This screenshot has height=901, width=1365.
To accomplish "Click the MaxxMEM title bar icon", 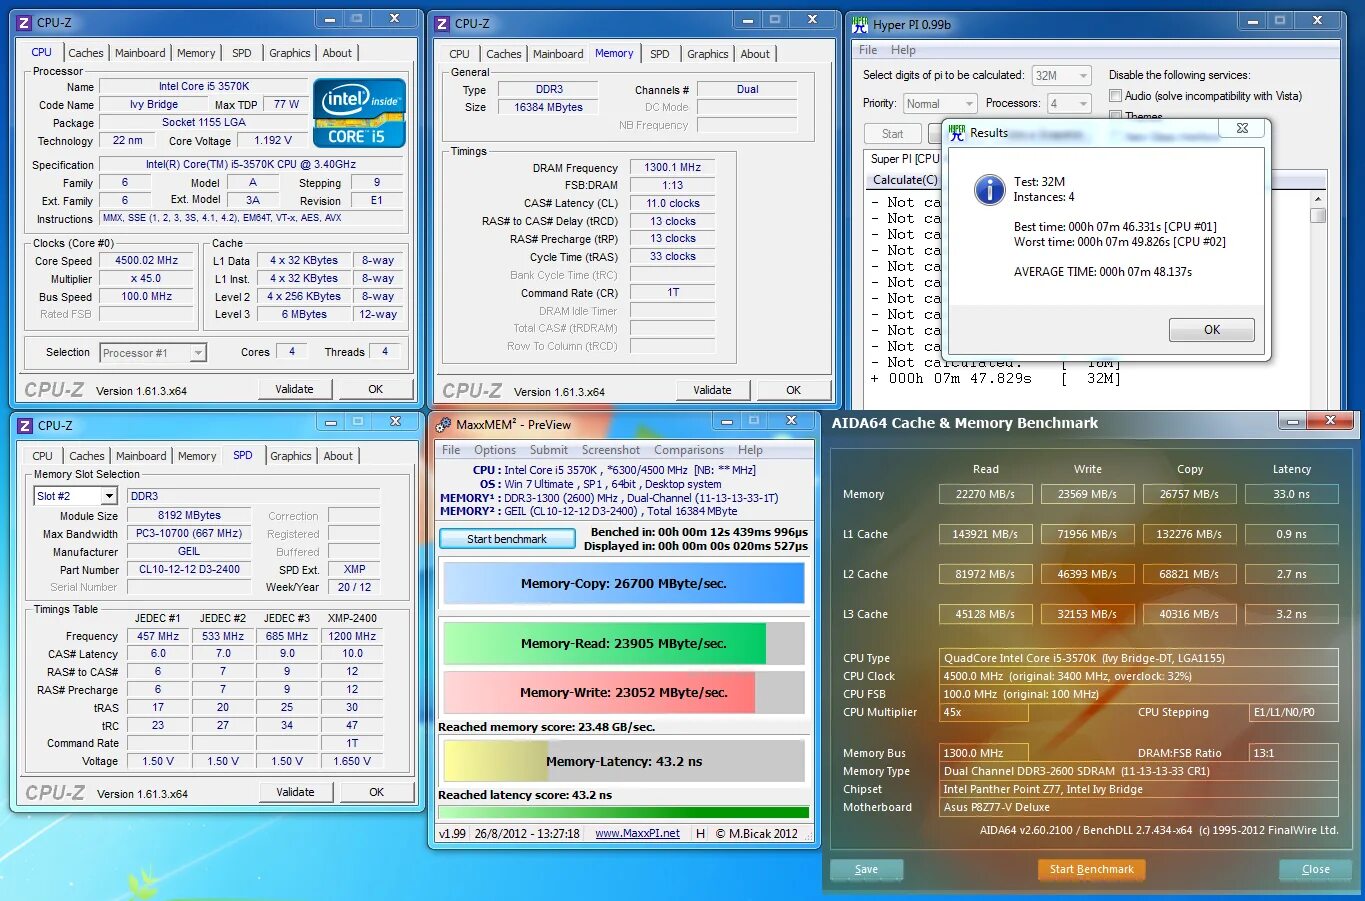I will click(444, 424).
